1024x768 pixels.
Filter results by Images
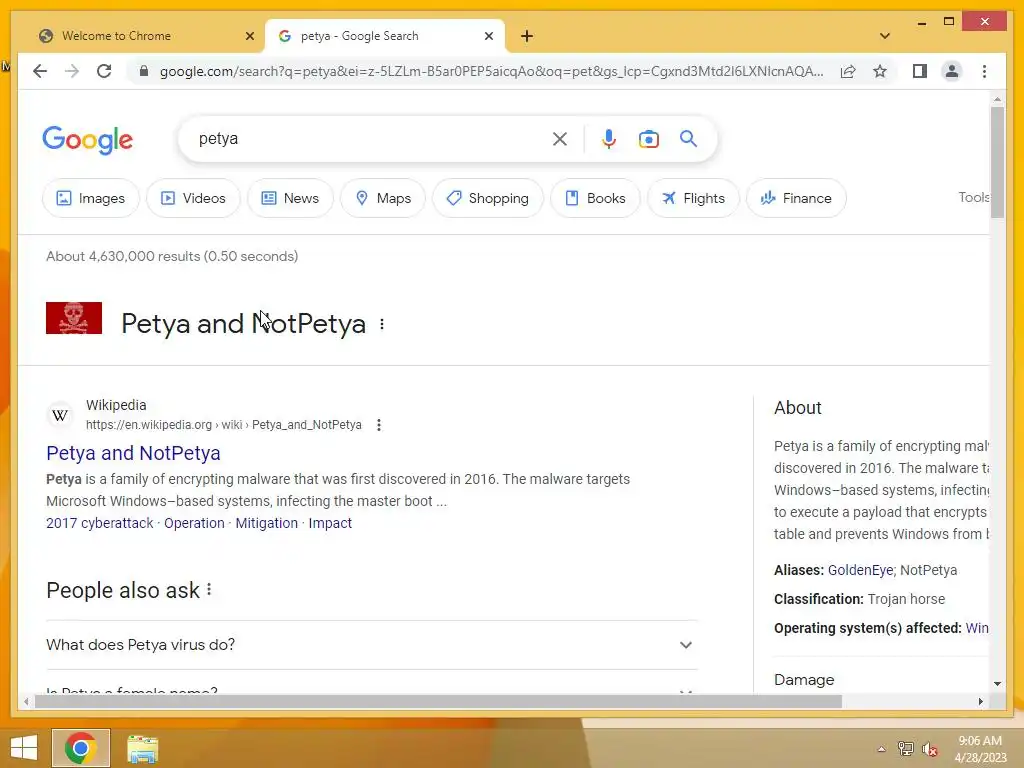point(91,198)
